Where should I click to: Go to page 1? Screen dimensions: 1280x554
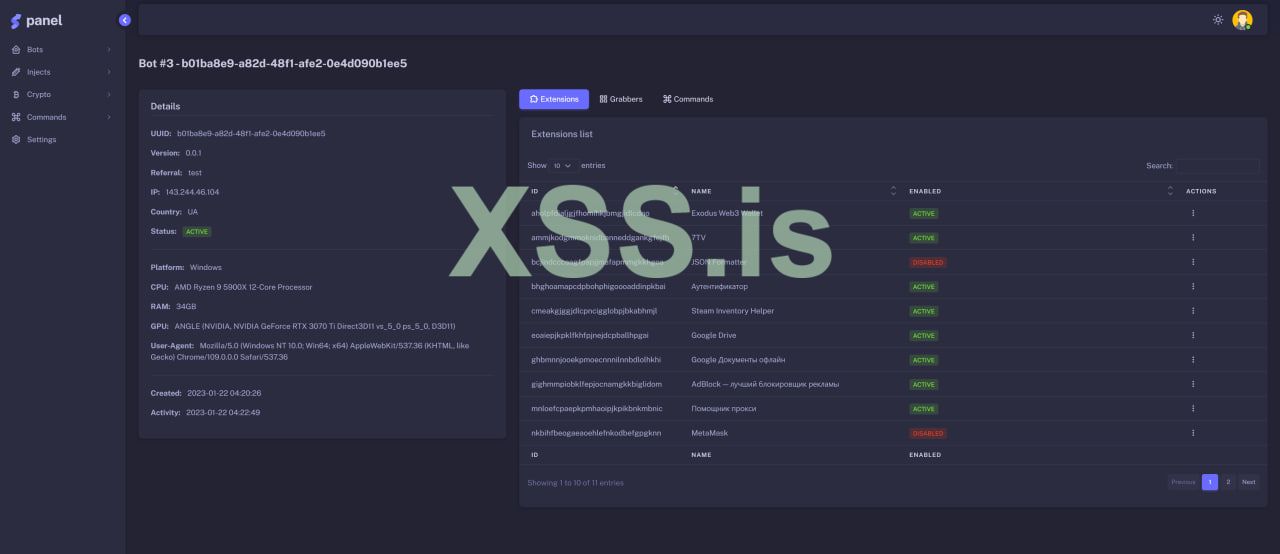1210,482
